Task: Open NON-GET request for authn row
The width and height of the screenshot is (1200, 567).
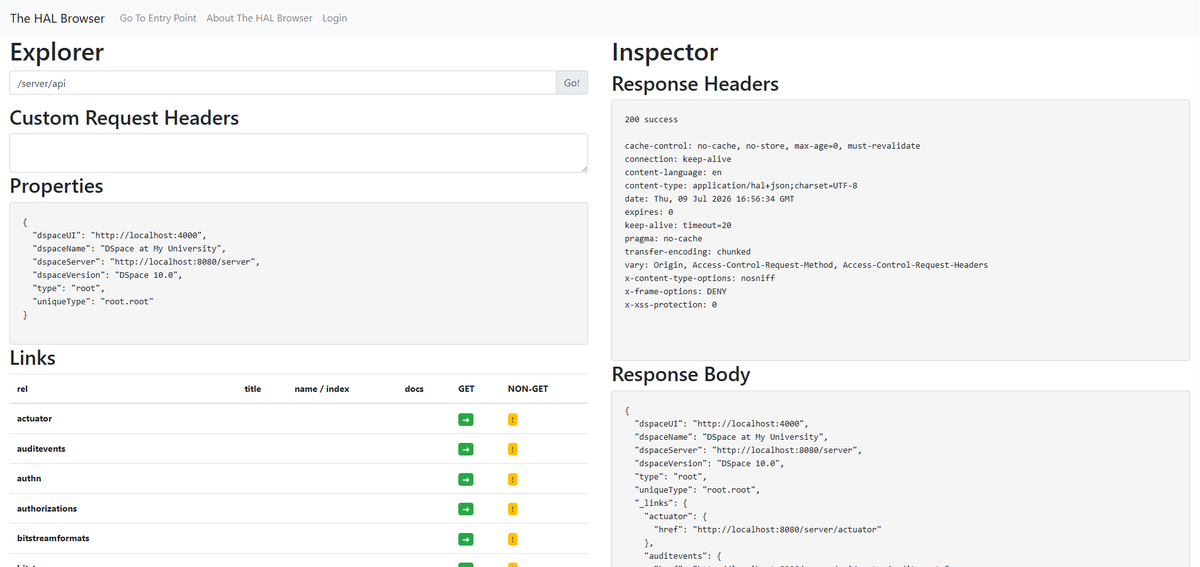Action: coord(512,479)
